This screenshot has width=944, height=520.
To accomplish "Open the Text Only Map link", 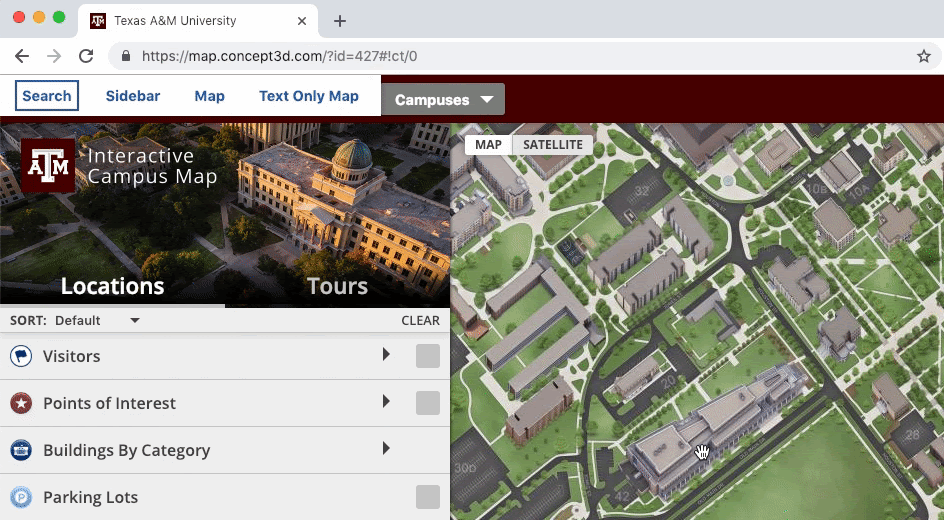I will point(308,96).
